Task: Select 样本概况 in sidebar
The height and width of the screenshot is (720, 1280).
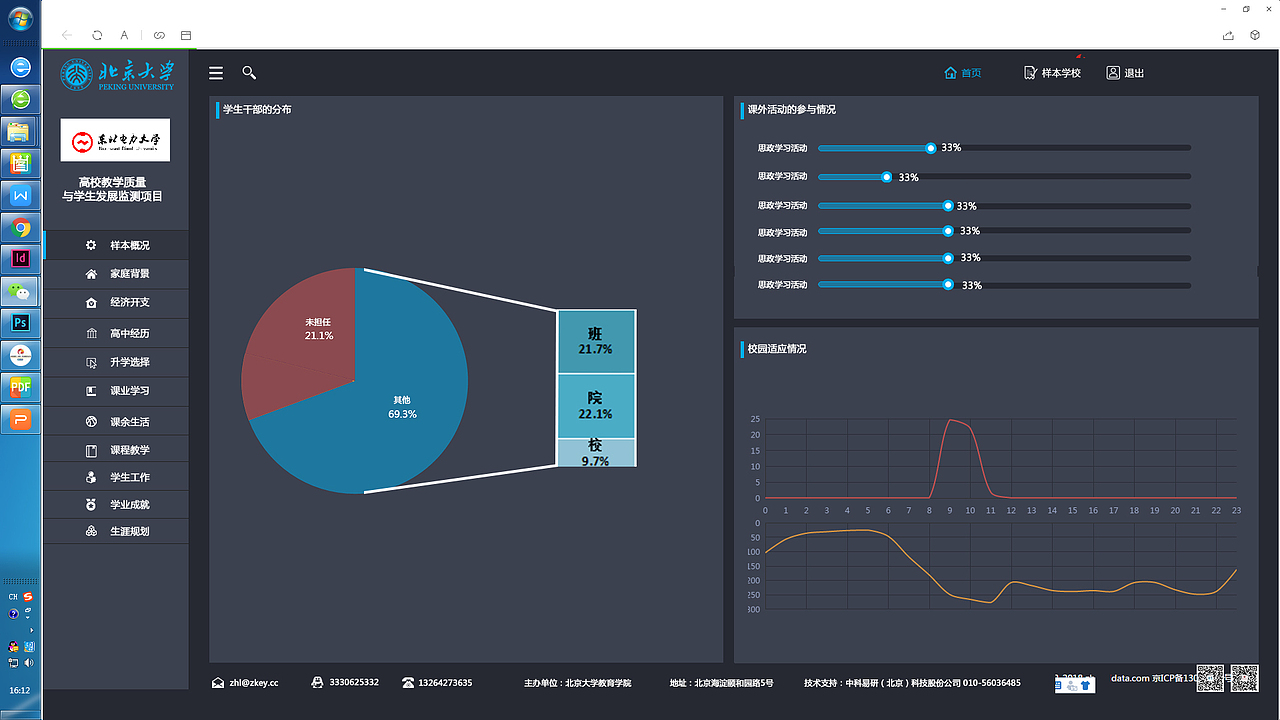Action: coord(116,245)
